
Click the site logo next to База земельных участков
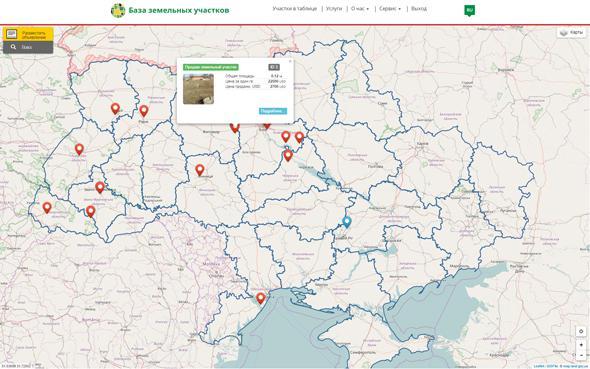pos(118,10)
